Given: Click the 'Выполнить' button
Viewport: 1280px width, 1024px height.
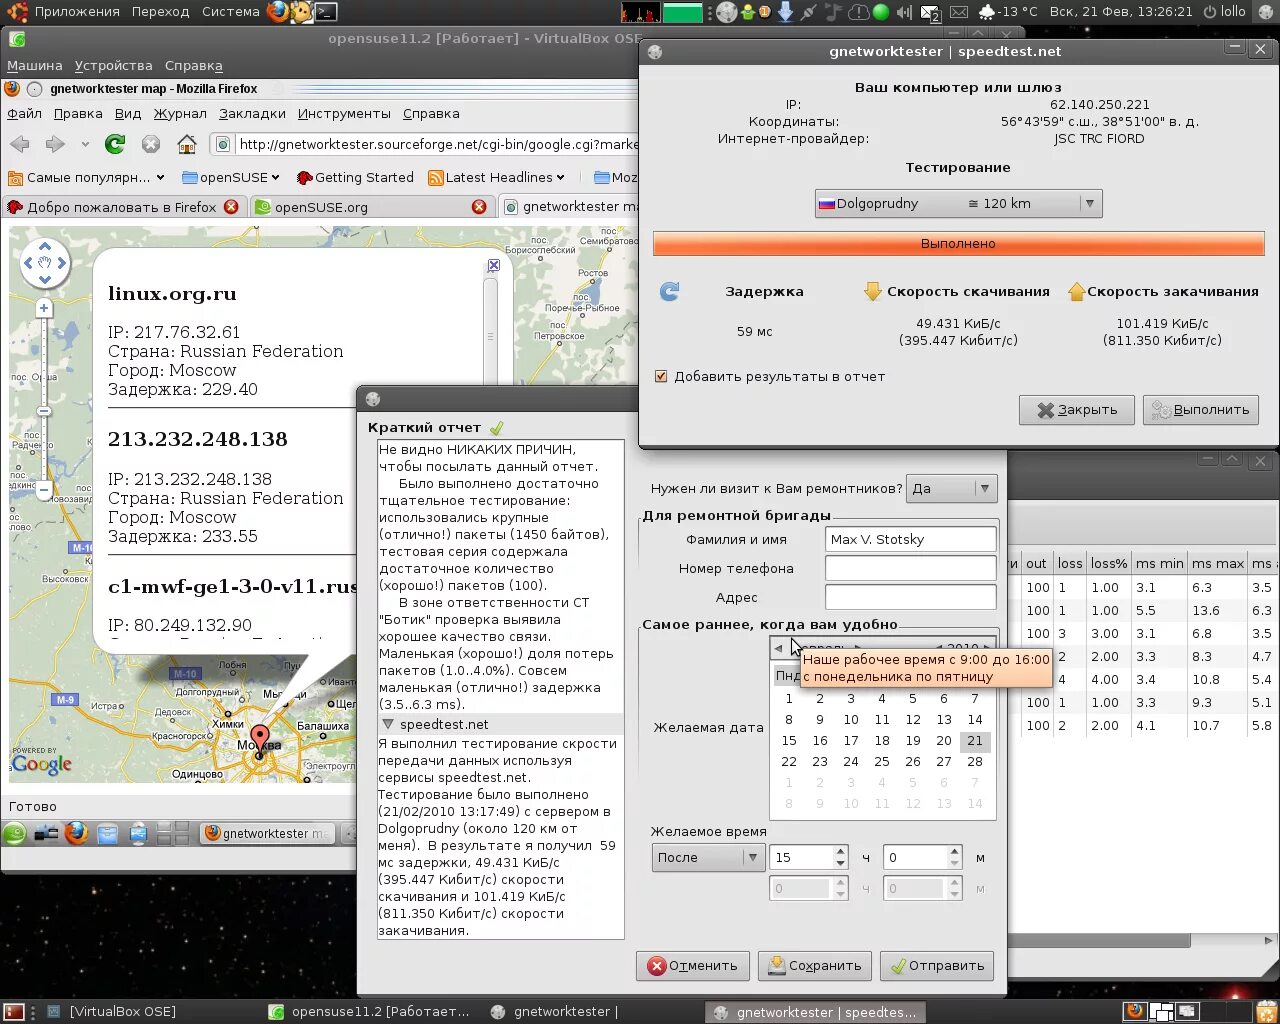Looking at the screenshot, I should point(1201,409).
